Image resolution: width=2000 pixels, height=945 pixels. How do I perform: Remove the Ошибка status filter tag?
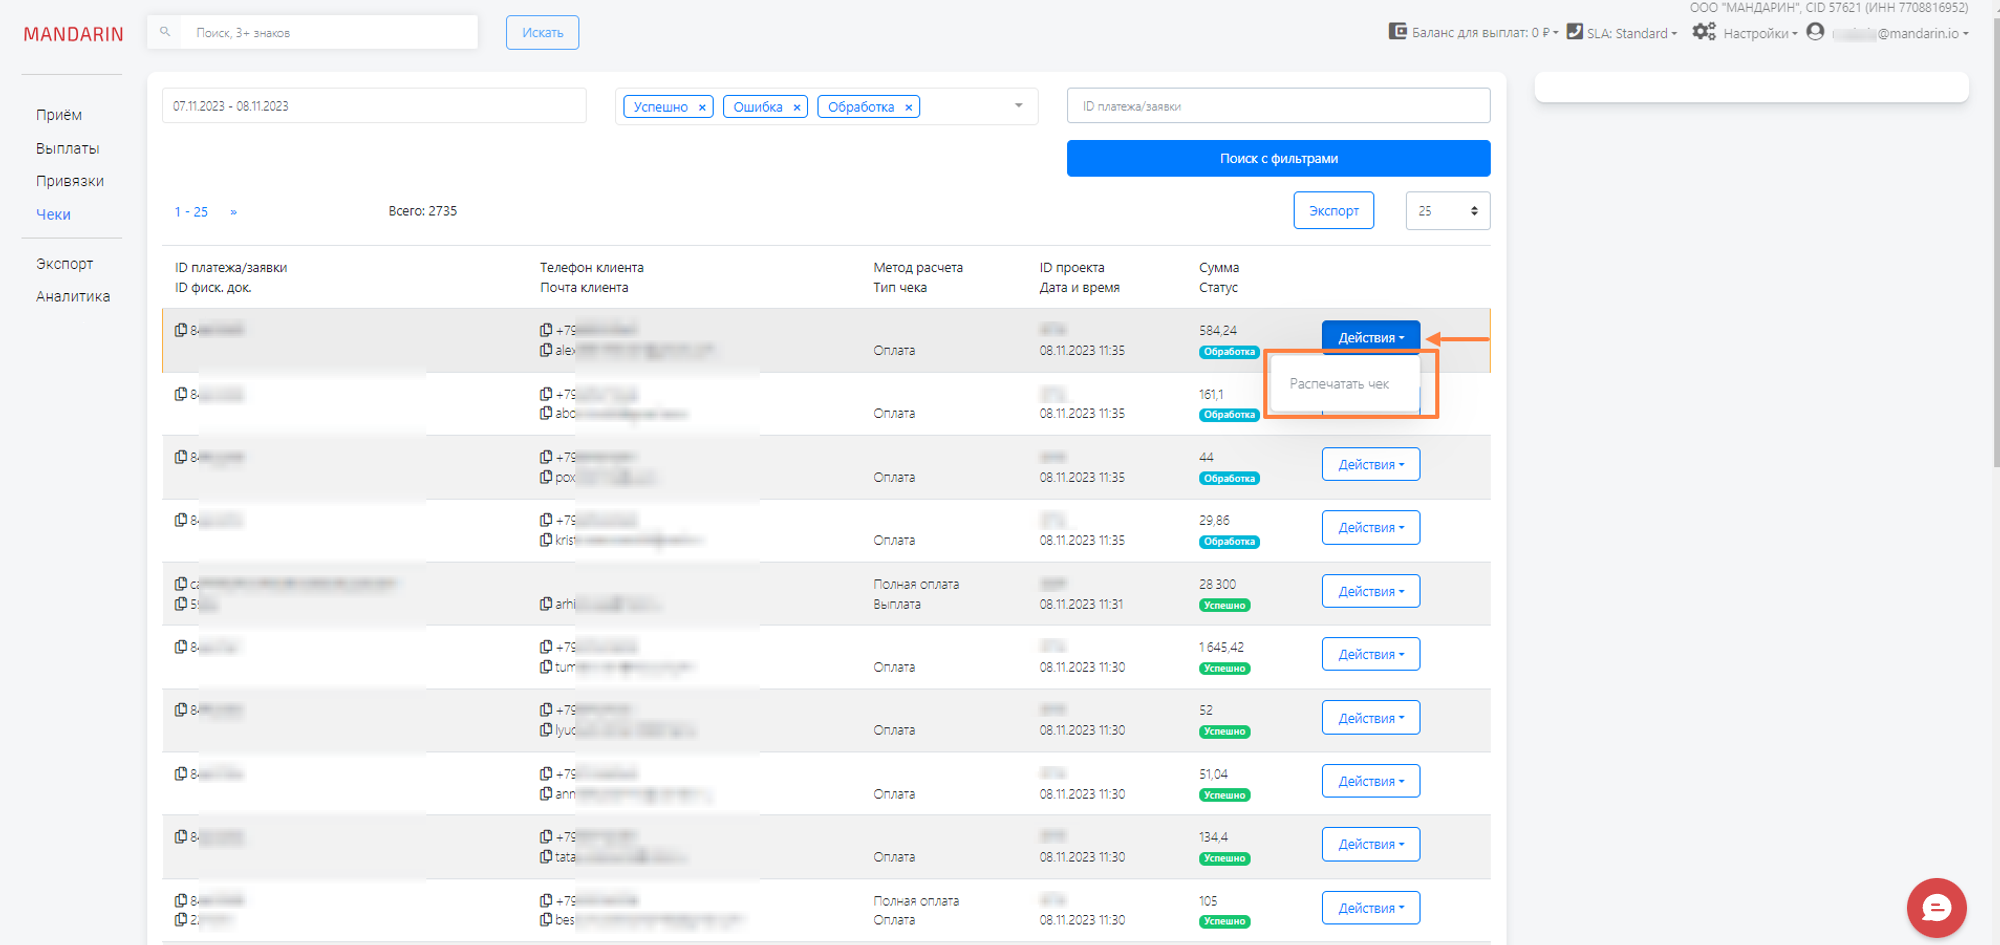tap(797, 107)
